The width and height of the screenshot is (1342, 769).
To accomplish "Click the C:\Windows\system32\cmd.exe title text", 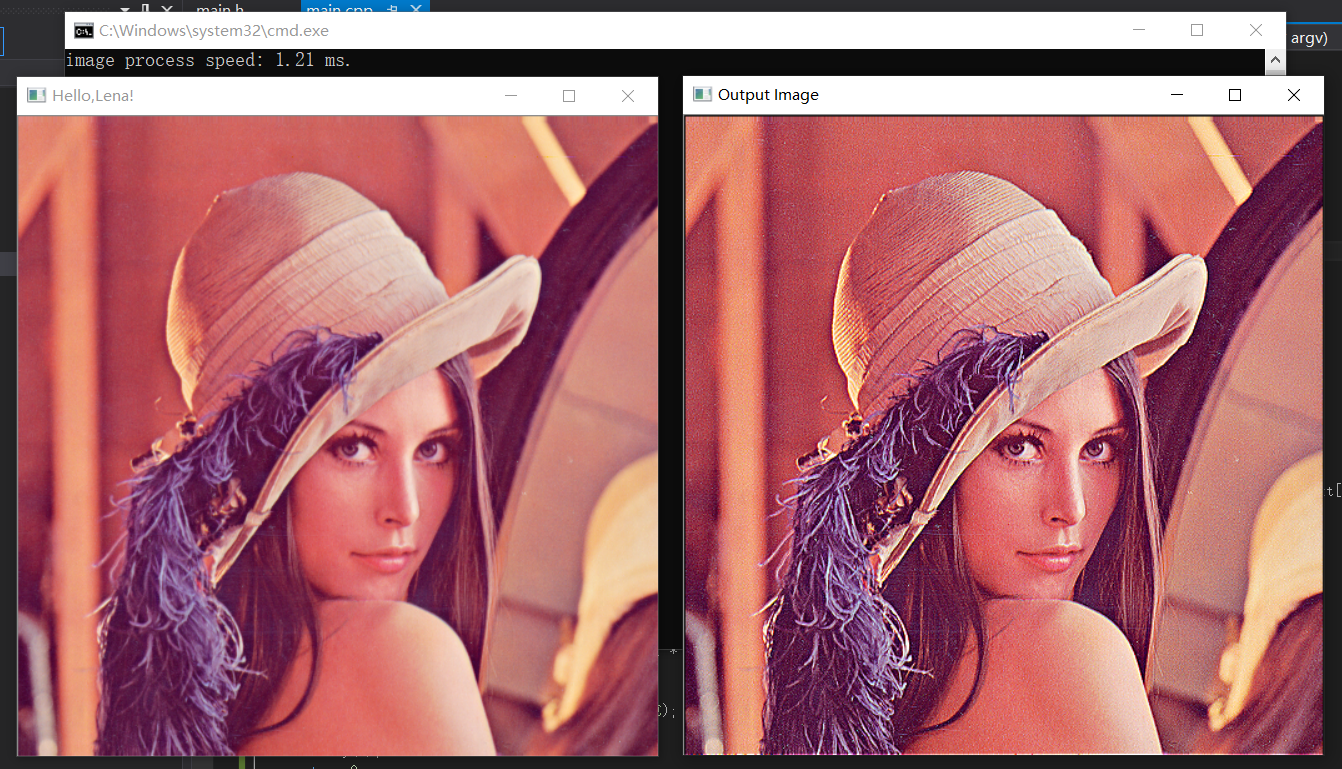I will (214, 31).
